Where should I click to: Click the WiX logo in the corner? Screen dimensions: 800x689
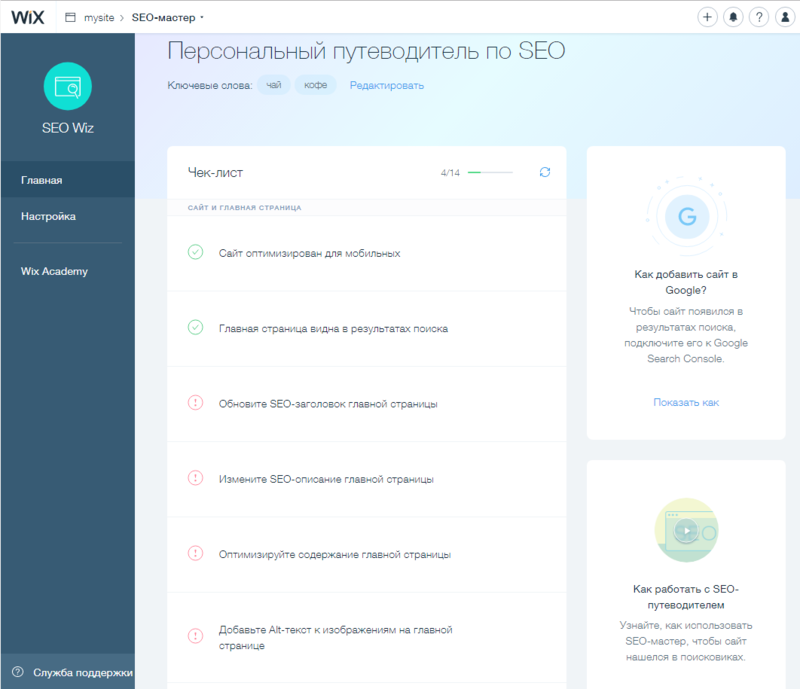pos(27,16)
